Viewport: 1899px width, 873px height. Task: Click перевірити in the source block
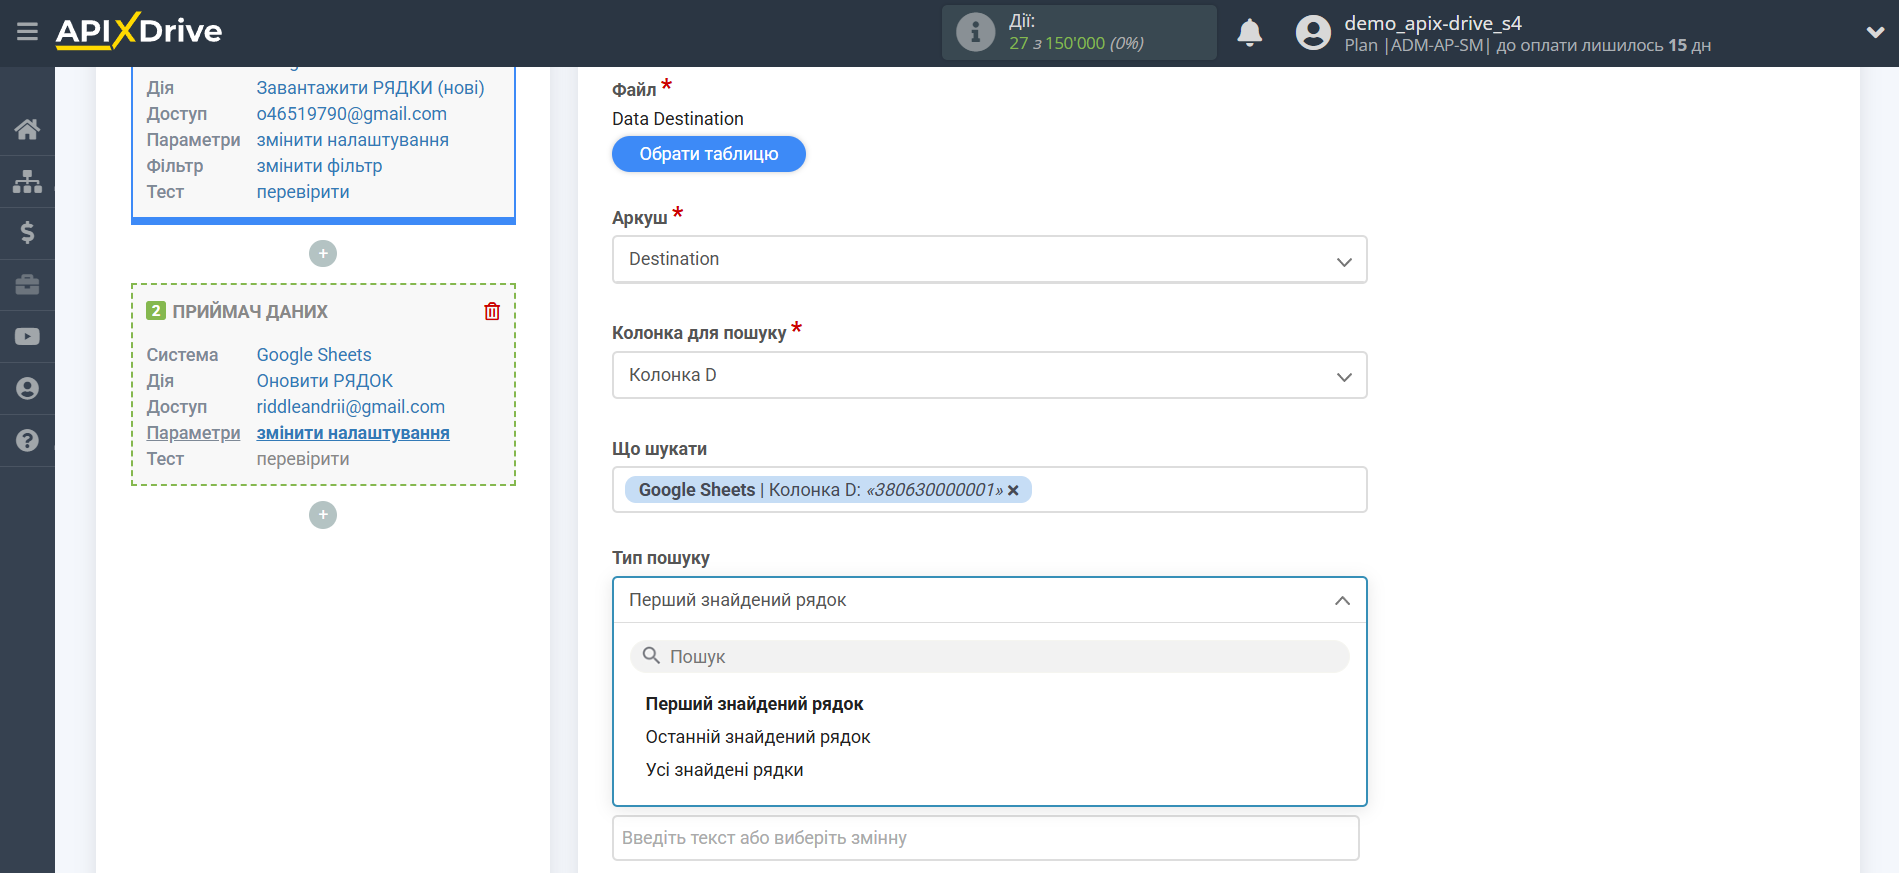[x=303, y=192]
